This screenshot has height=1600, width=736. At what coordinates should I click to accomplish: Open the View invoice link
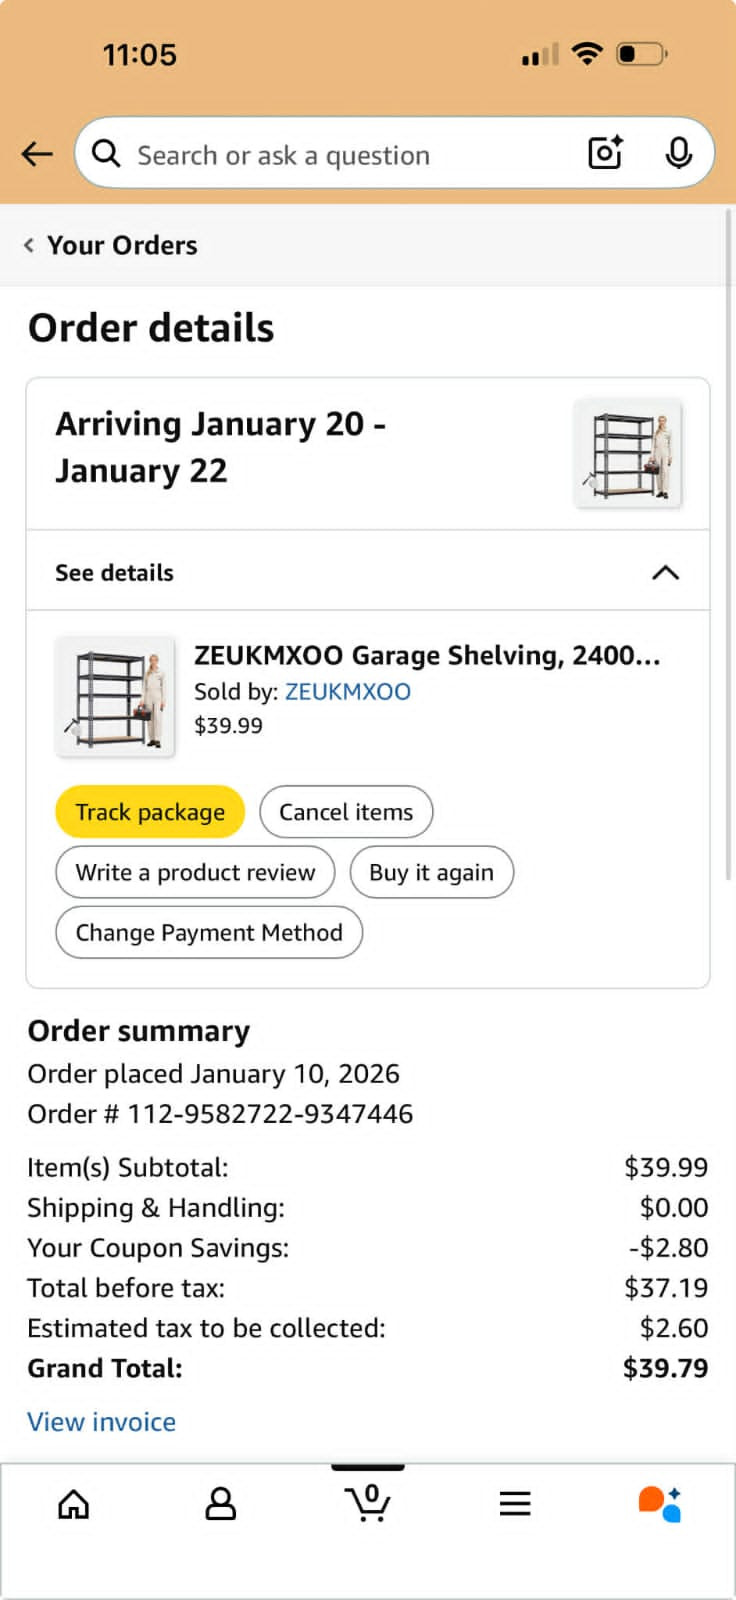101,1422
